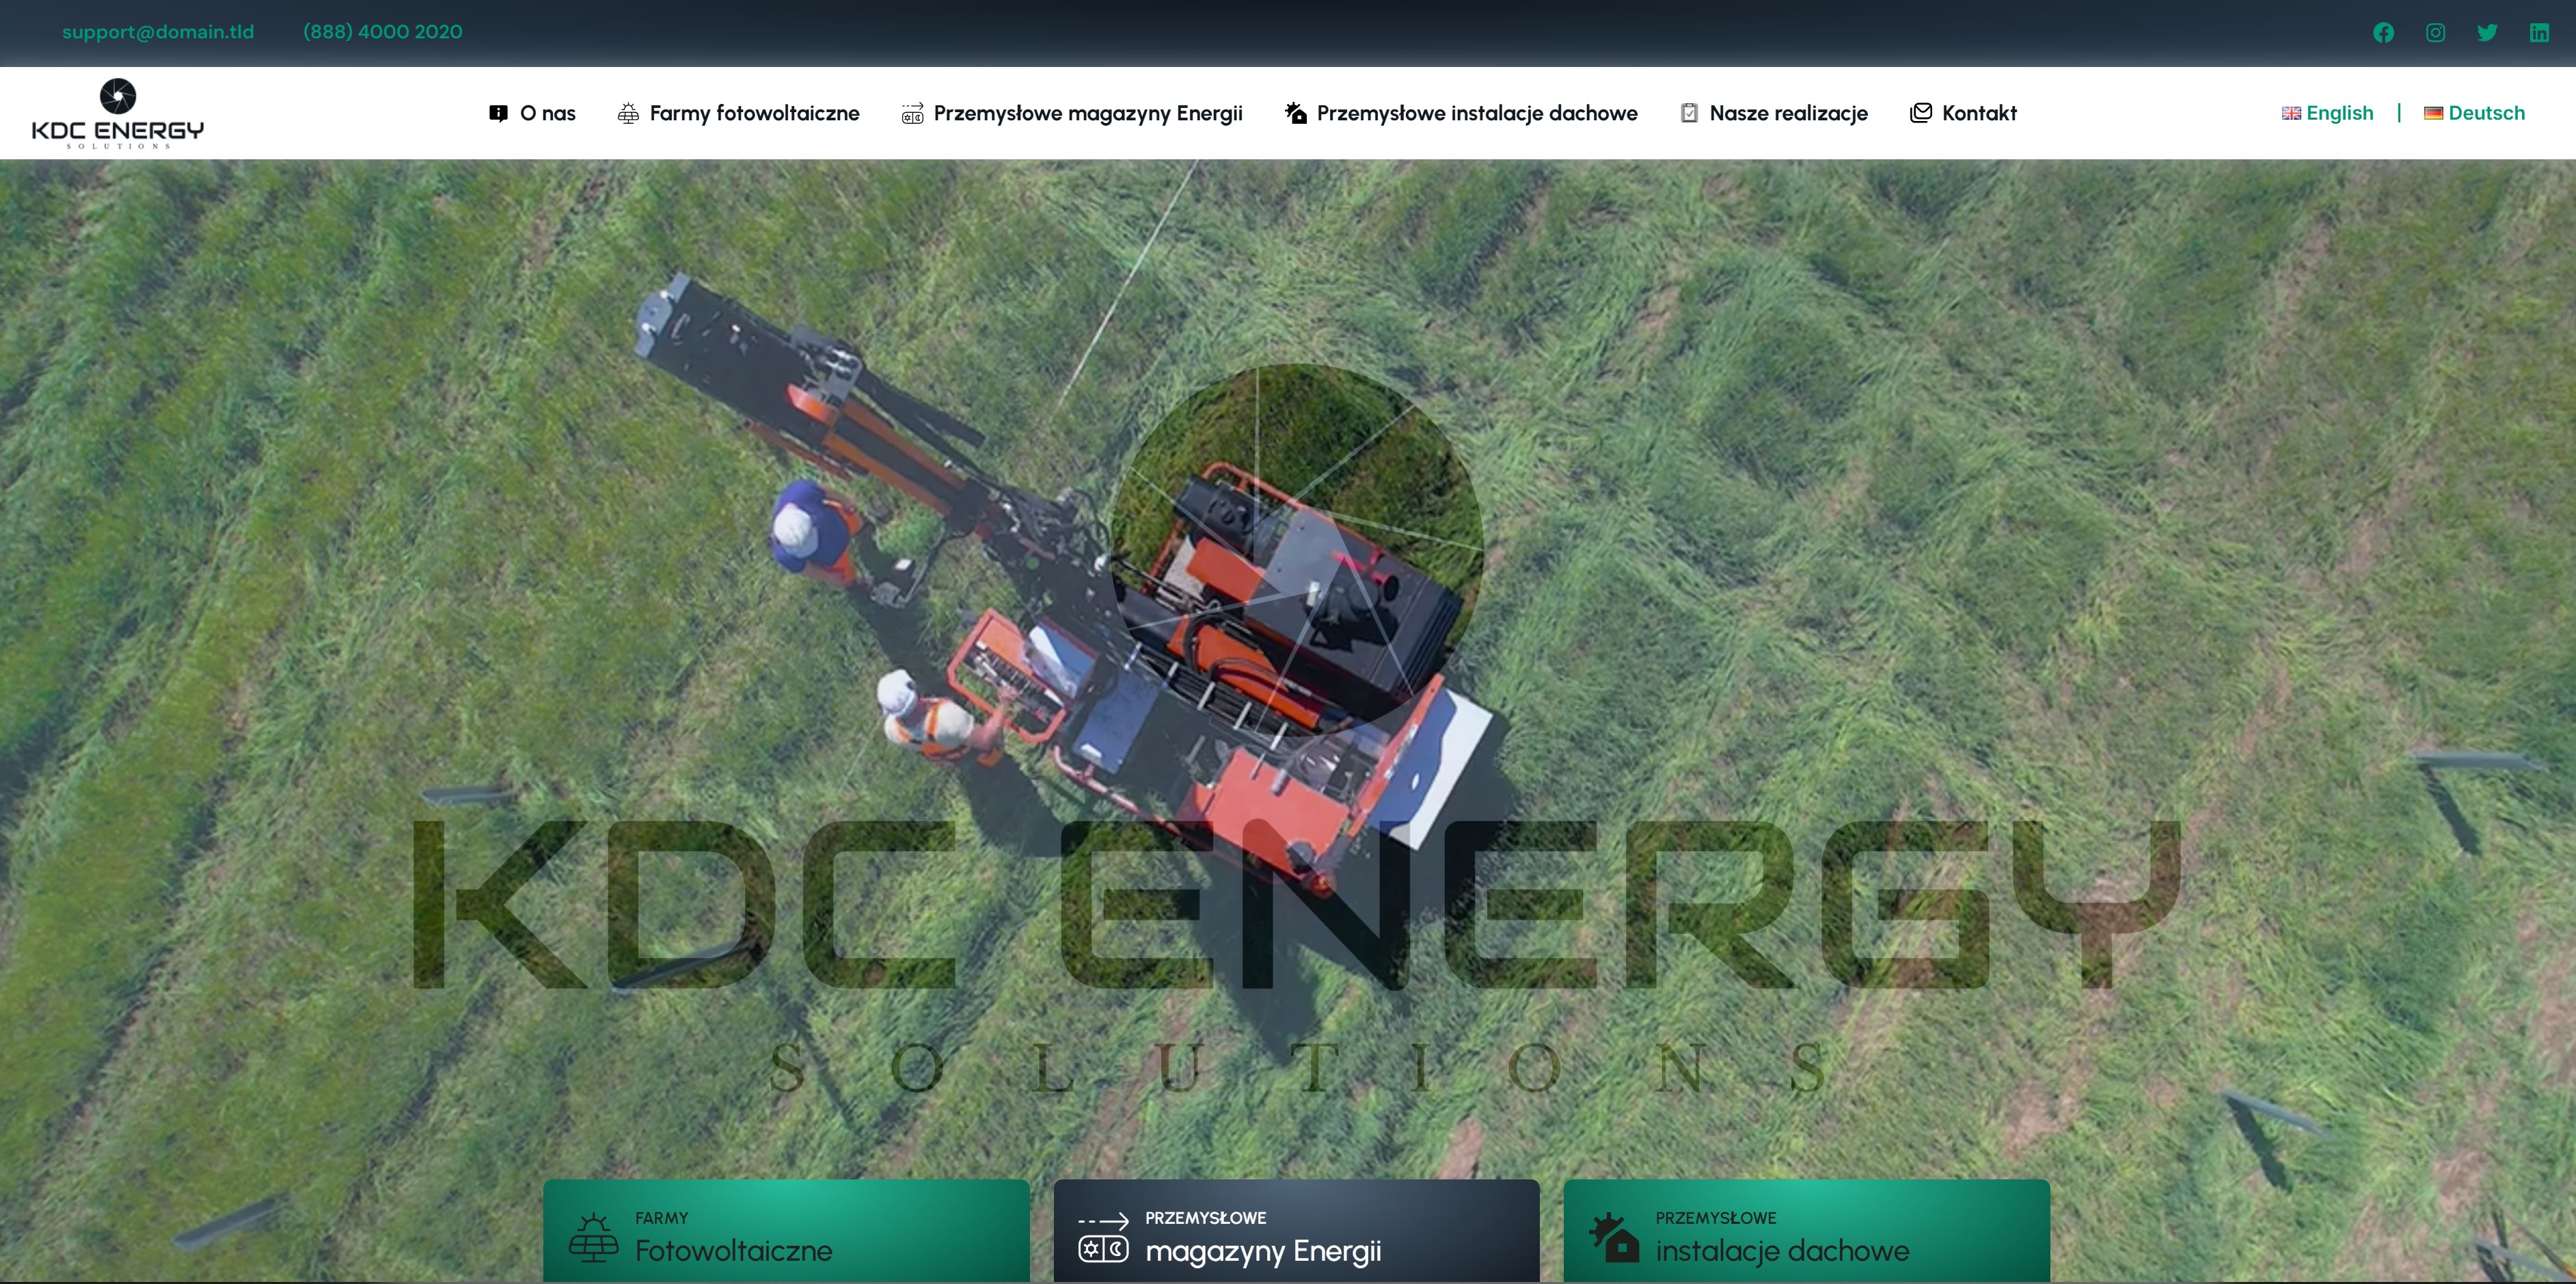The width and height of the screenshot is (2576, 1284).
Task: Click the KDC Energy logo in header
Action: coord(118,113)
